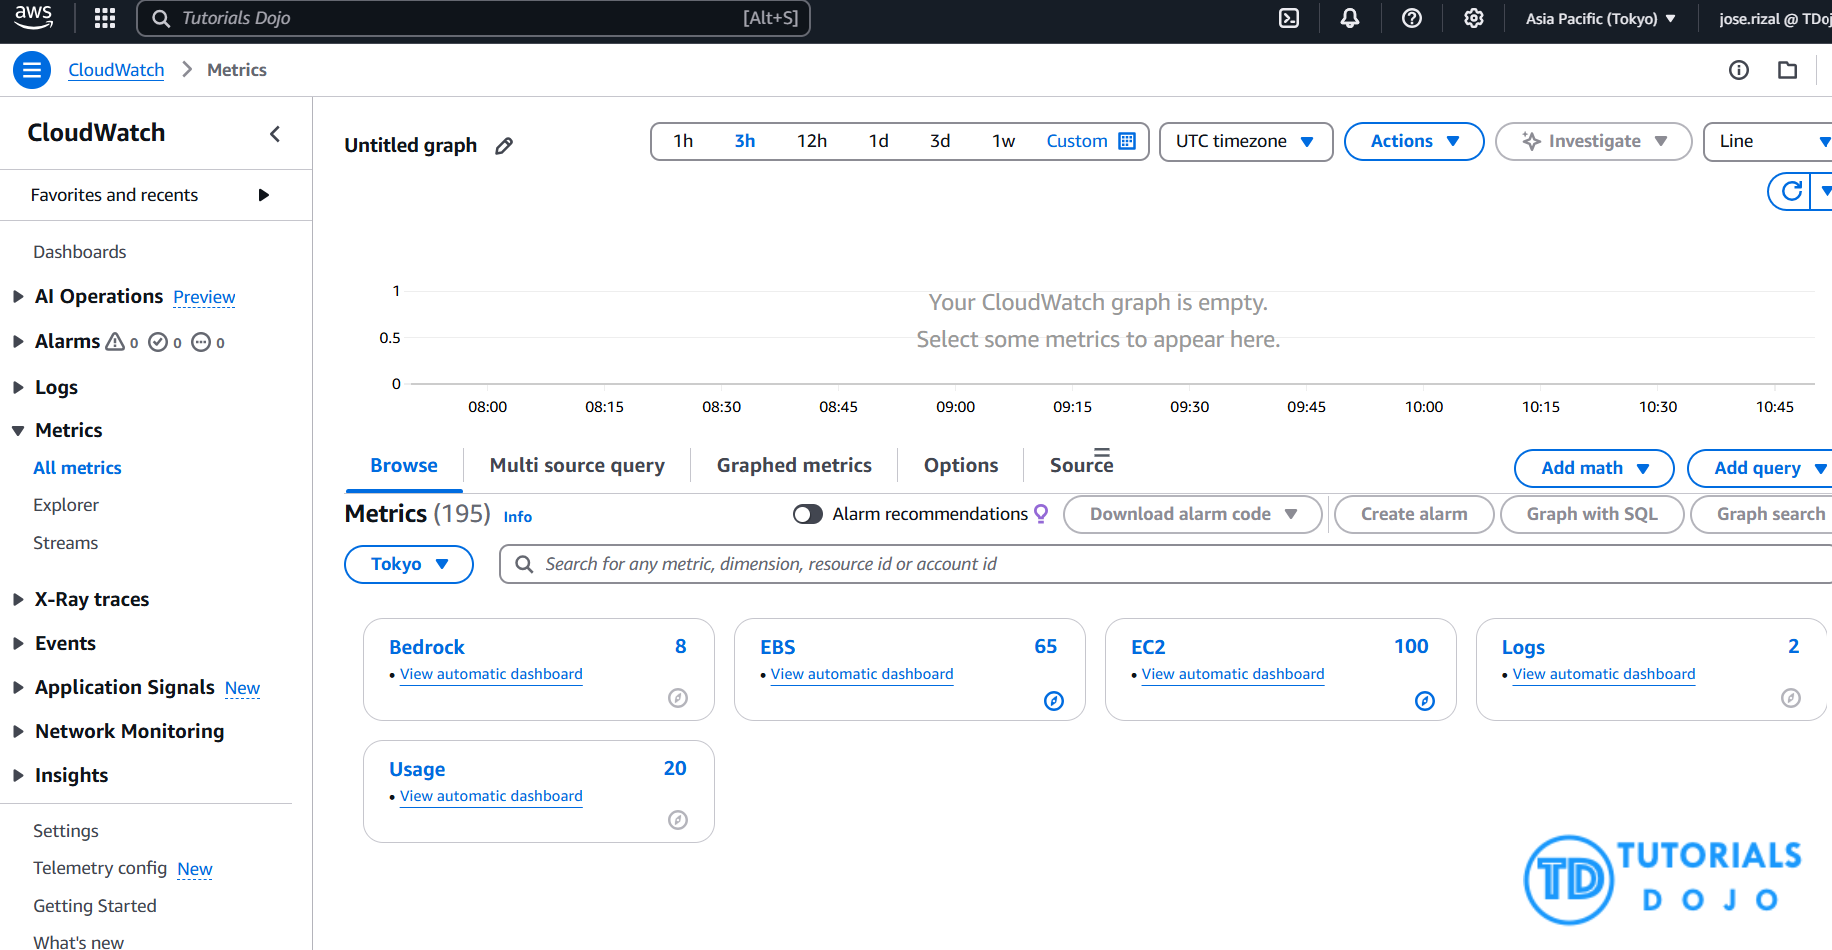Click the insufficient data alarm icon
The height and width of the screenshot is (950, 1832).
pyautogui.click(x=201, y=342)
